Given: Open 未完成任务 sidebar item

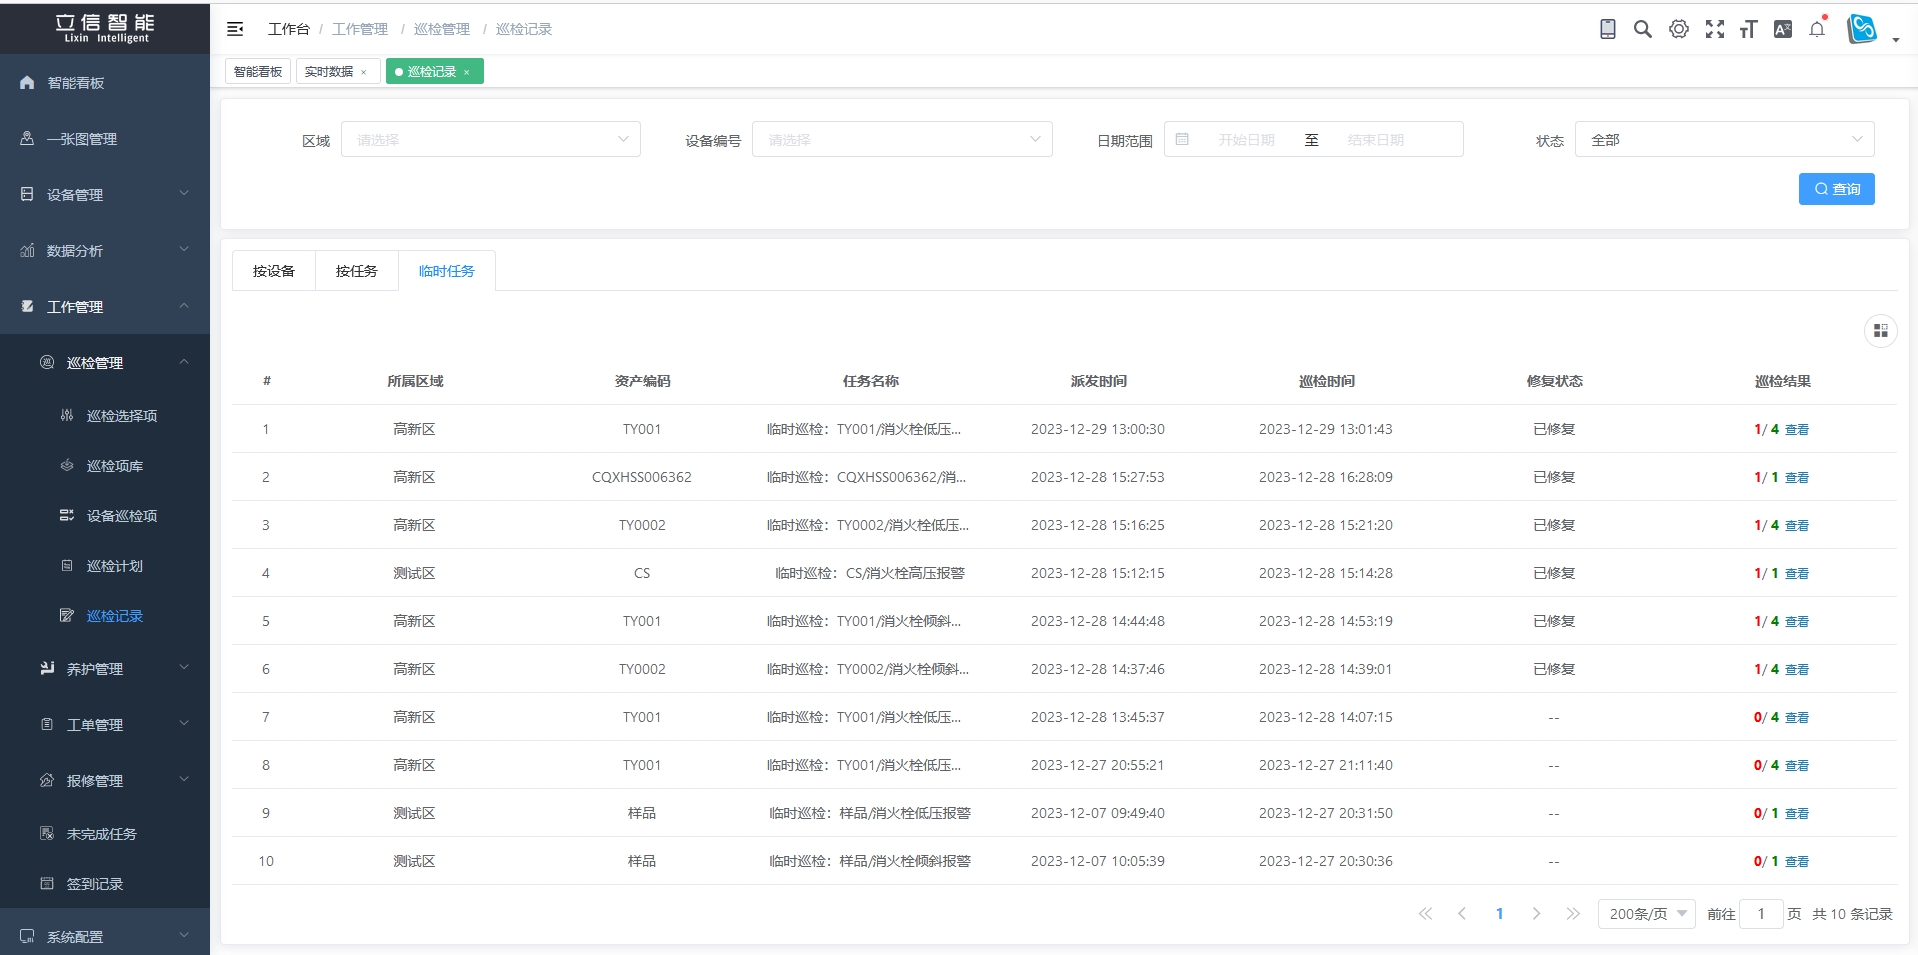Looking at the screenshot, I should 105,833.
